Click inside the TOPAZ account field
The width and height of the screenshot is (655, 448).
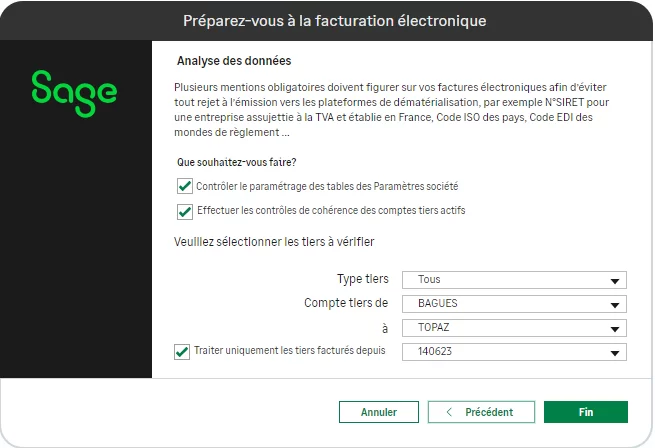pos(505,328)
